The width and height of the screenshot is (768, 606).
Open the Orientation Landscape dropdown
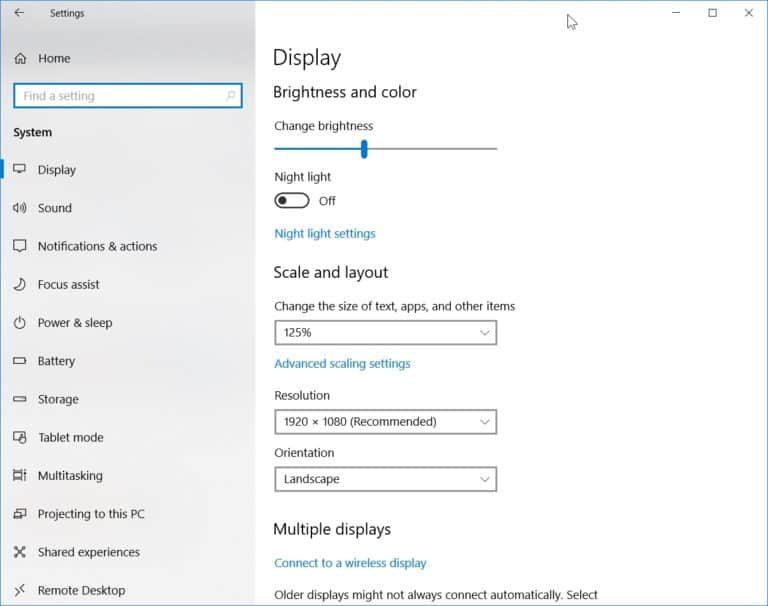pos(385,479)
